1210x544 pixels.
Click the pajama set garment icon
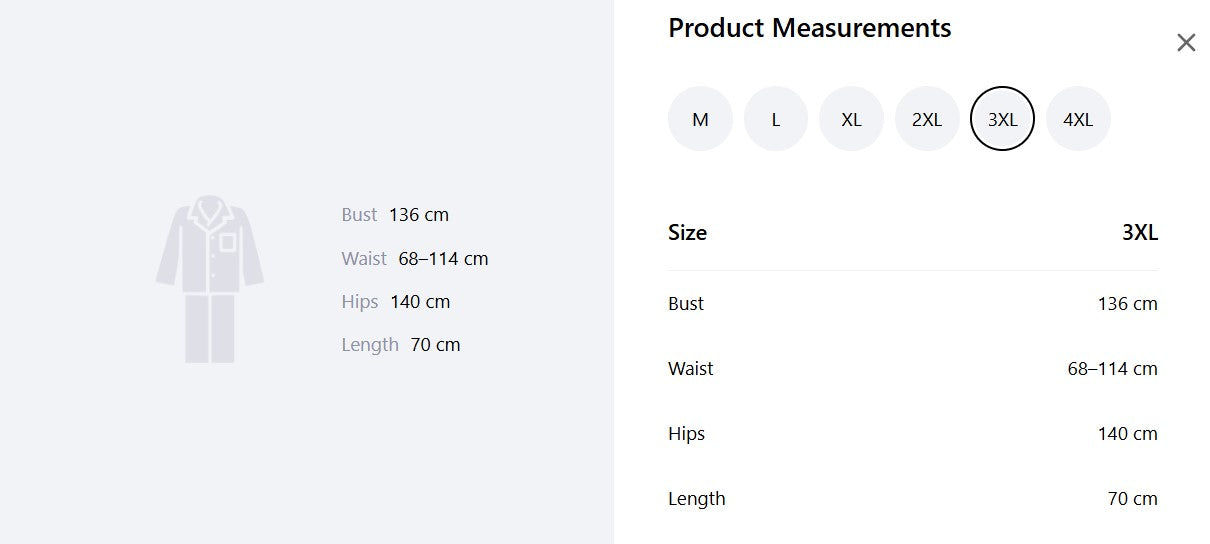coord(210,279)
